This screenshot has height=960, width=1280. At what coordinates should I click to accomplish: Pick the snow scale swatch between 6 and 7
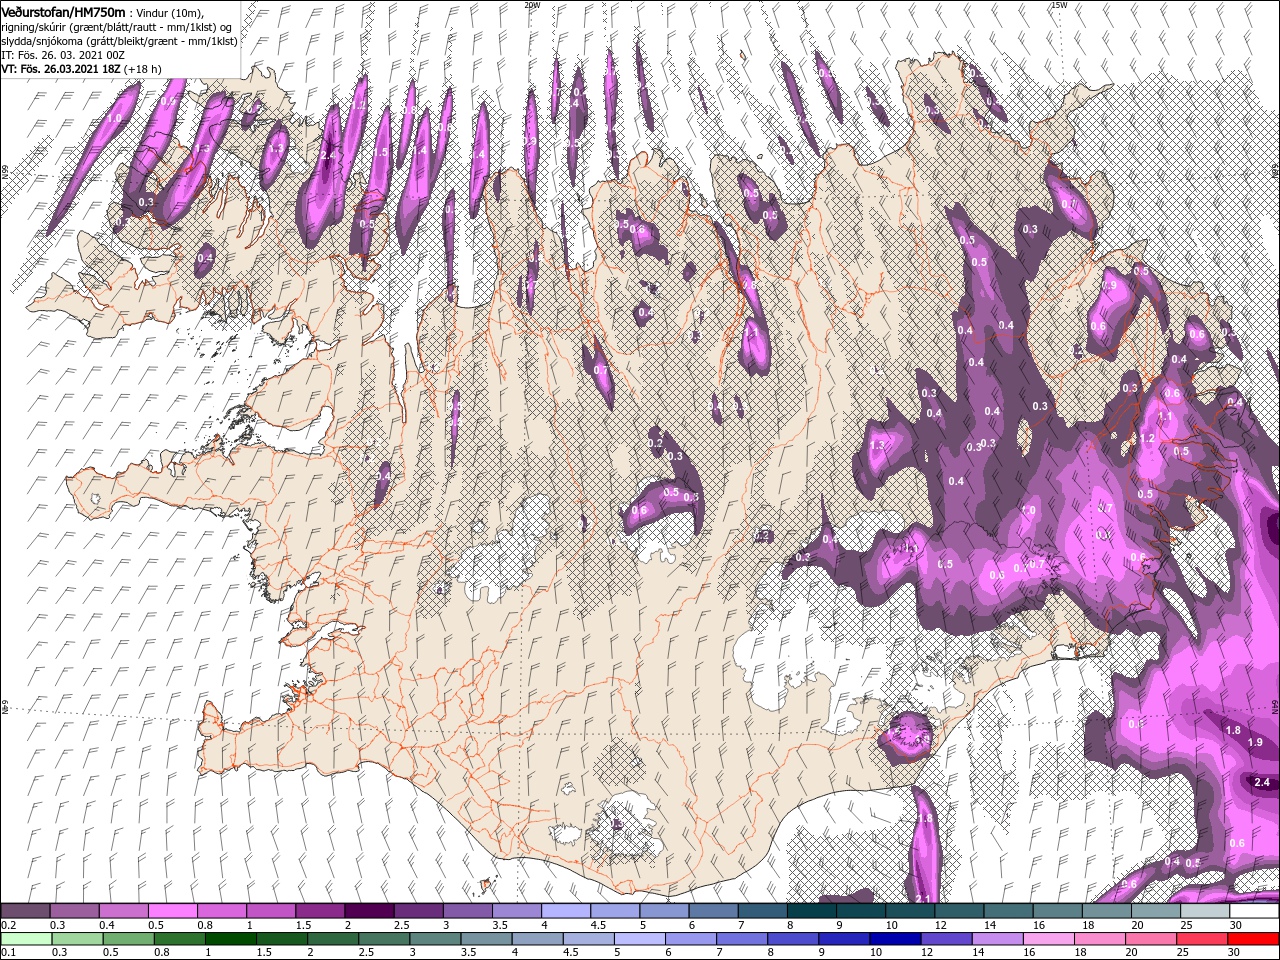(713, 911)
